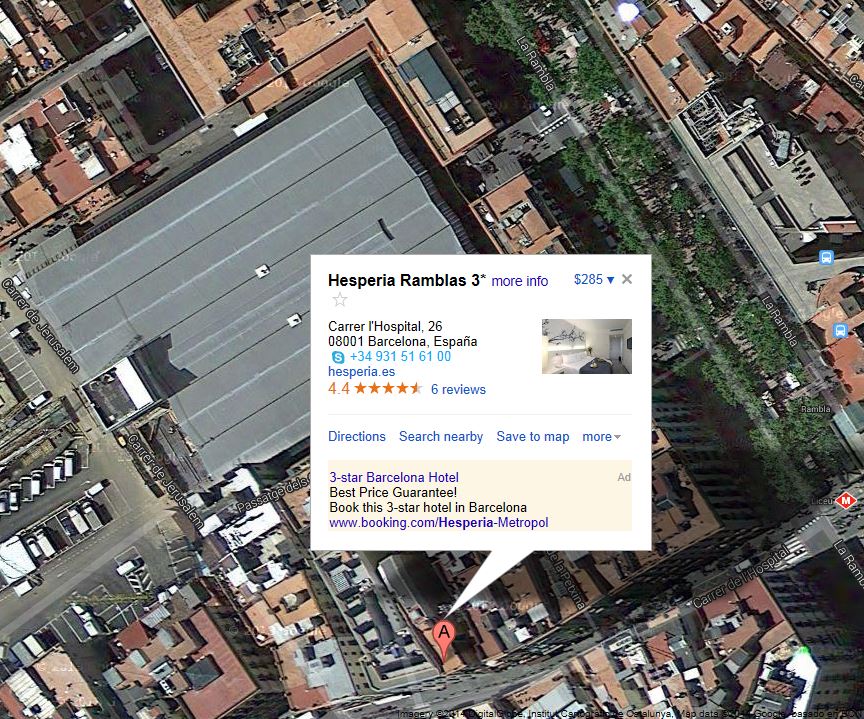Click Save to map

[x=533, y=436]
